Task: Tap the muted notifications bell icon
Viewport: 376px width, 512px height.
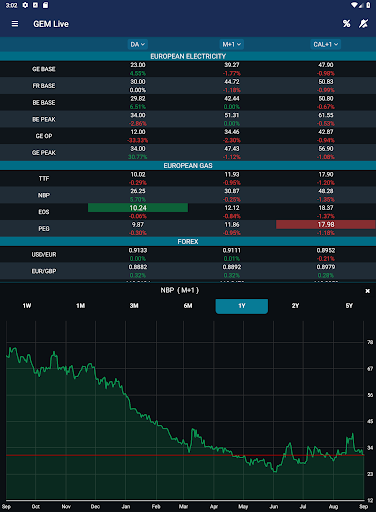Action: pyautogui.click(x=363, y=24)
